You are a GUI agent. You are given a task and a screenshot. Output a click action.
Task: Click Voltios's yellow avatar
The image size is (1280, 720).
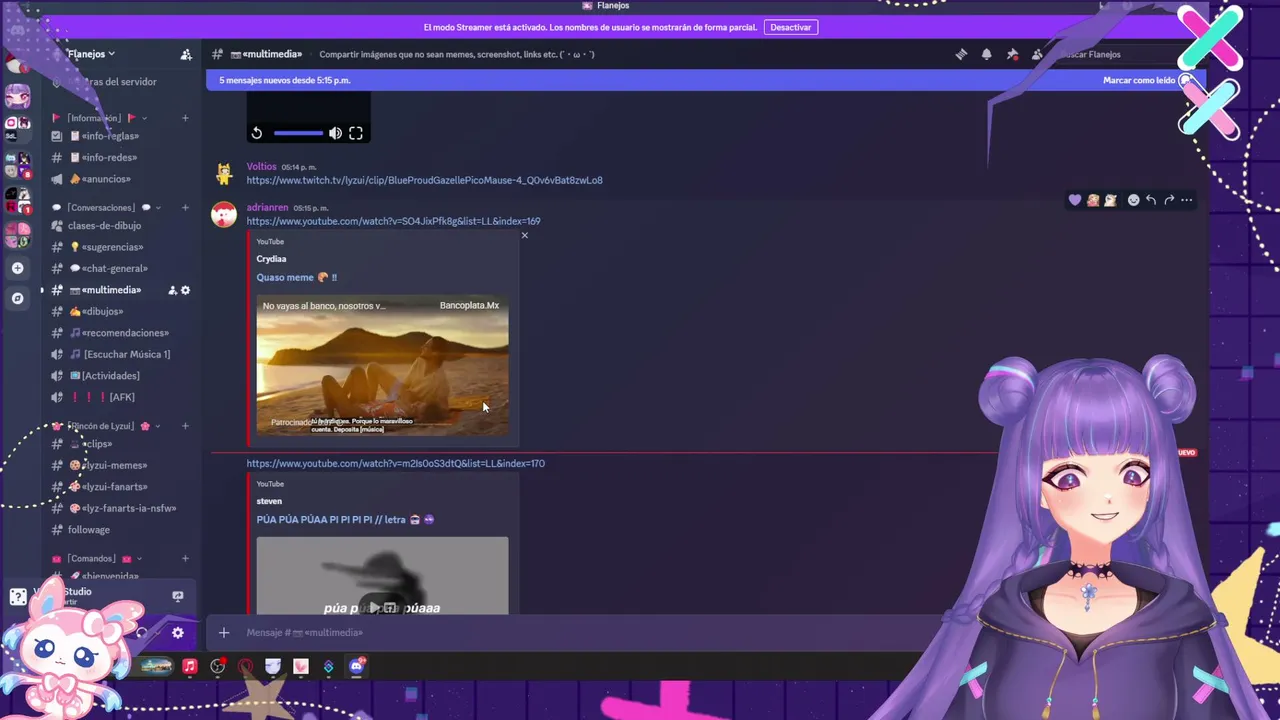click(224, 174)
